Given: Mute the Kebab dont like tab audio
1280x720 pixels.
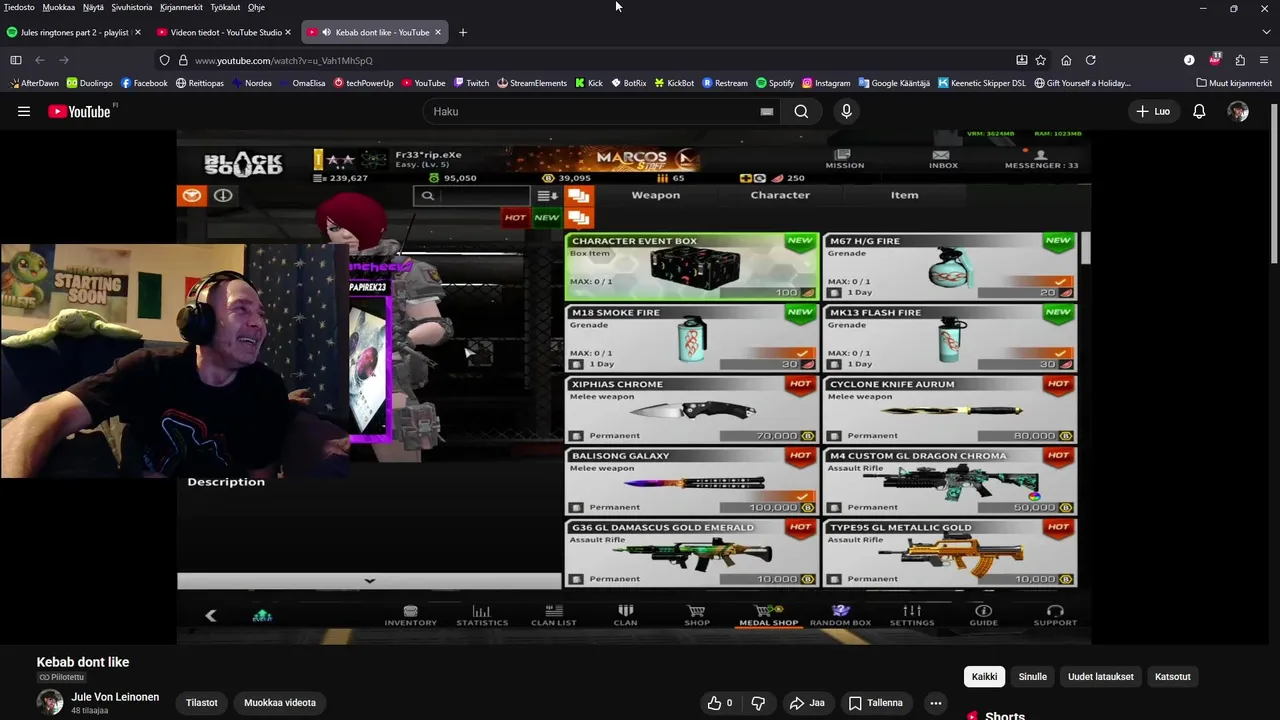Looking at the screenshot, I should click(326, 32).
